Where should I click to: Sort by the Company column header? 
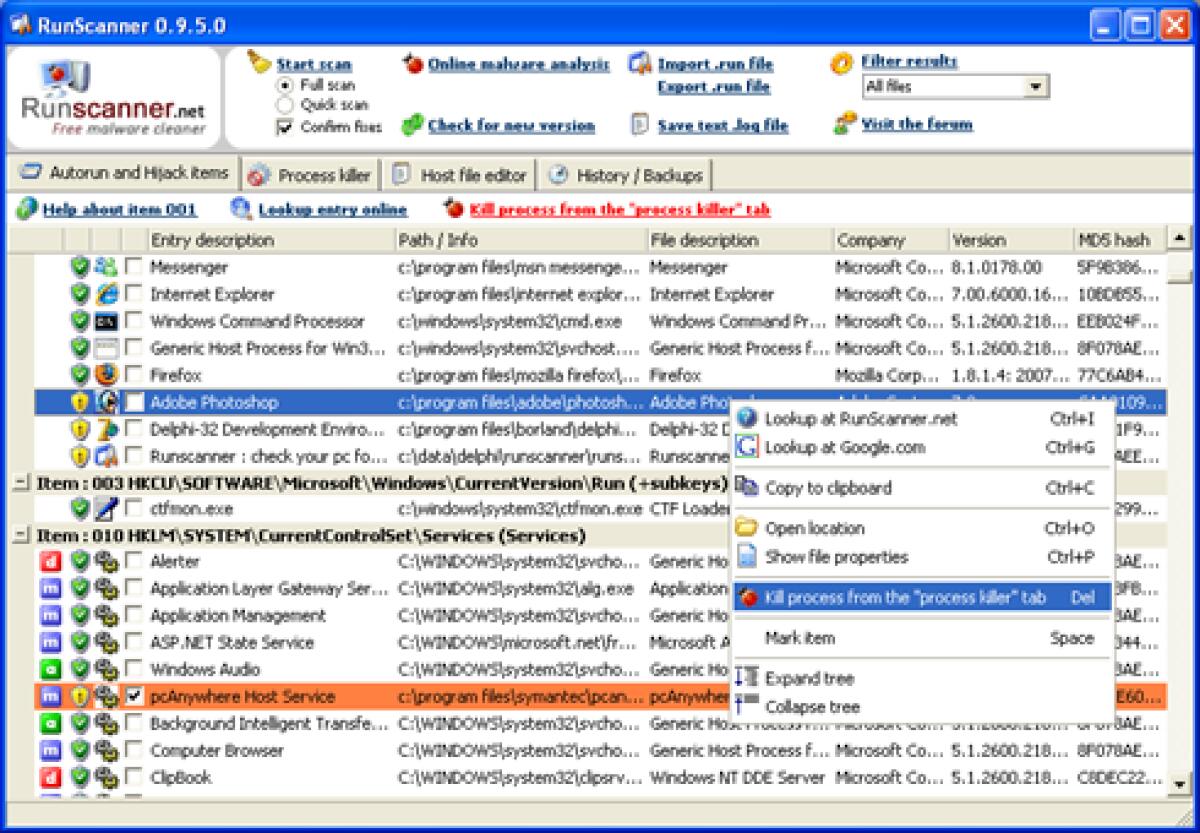click(x=890, y=240)
